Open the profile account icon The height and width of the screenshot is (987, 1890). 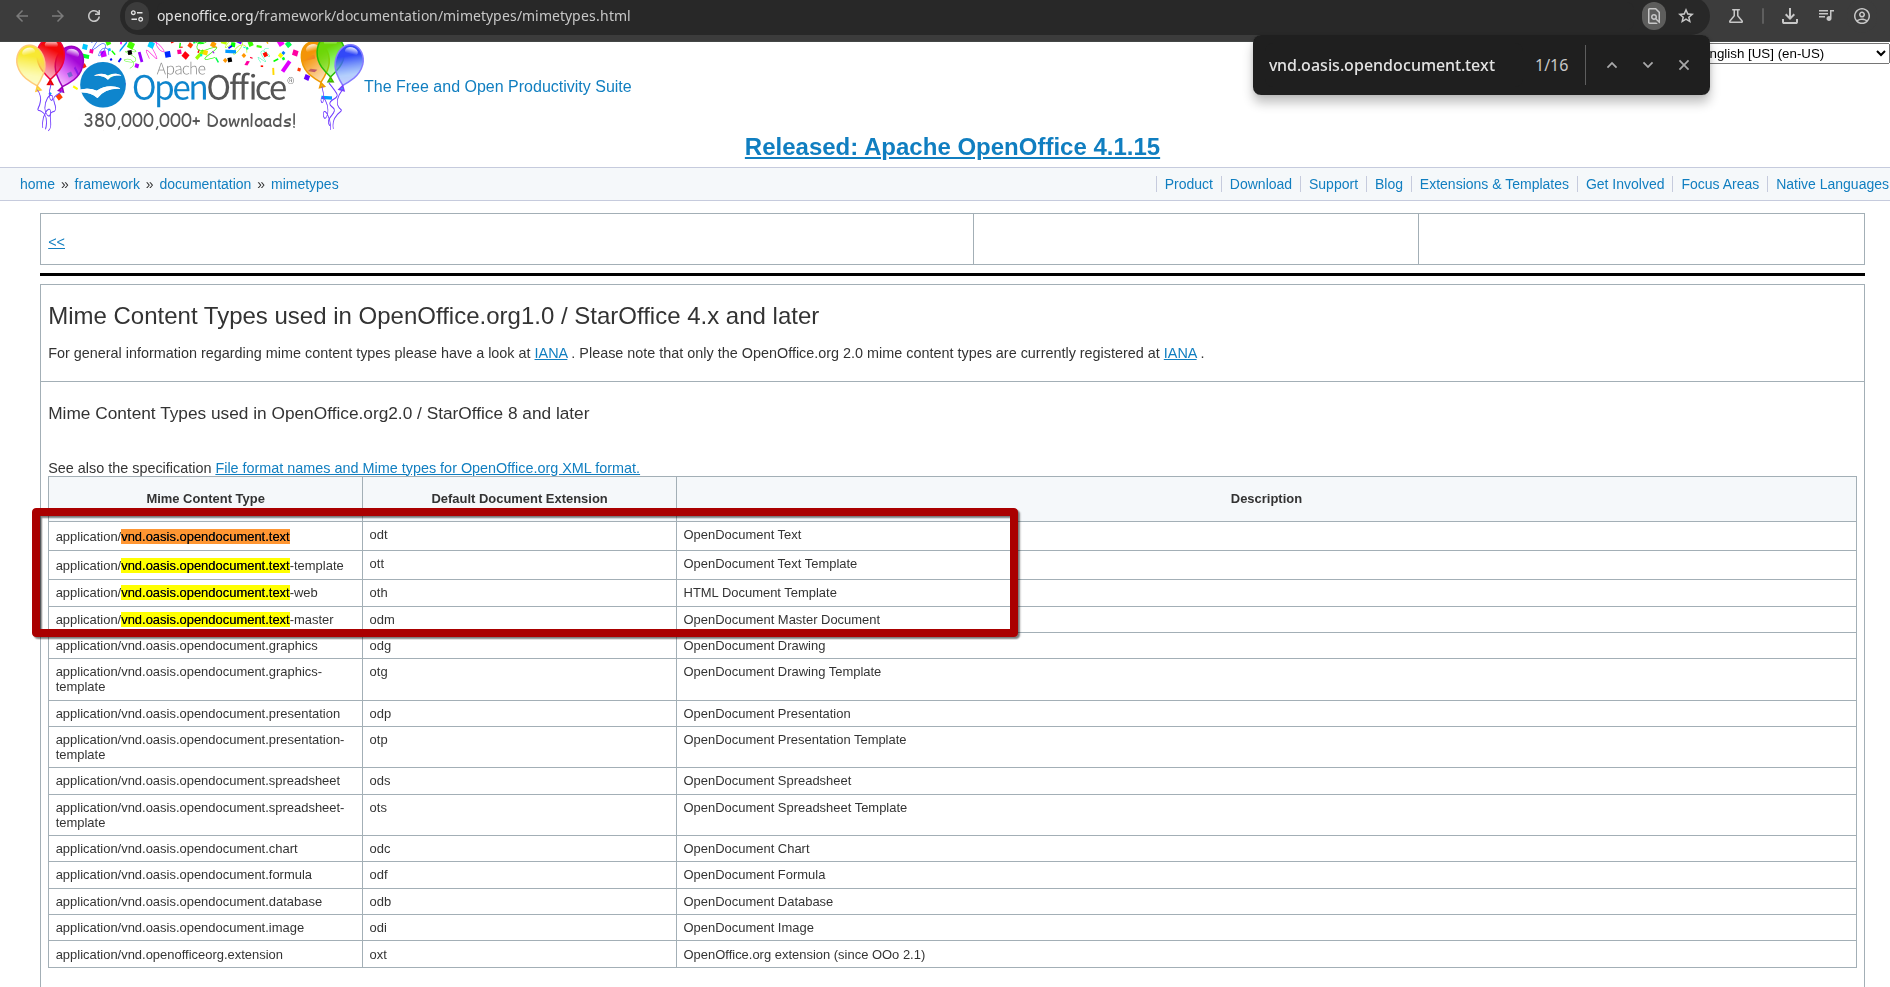click(1862, 16)
